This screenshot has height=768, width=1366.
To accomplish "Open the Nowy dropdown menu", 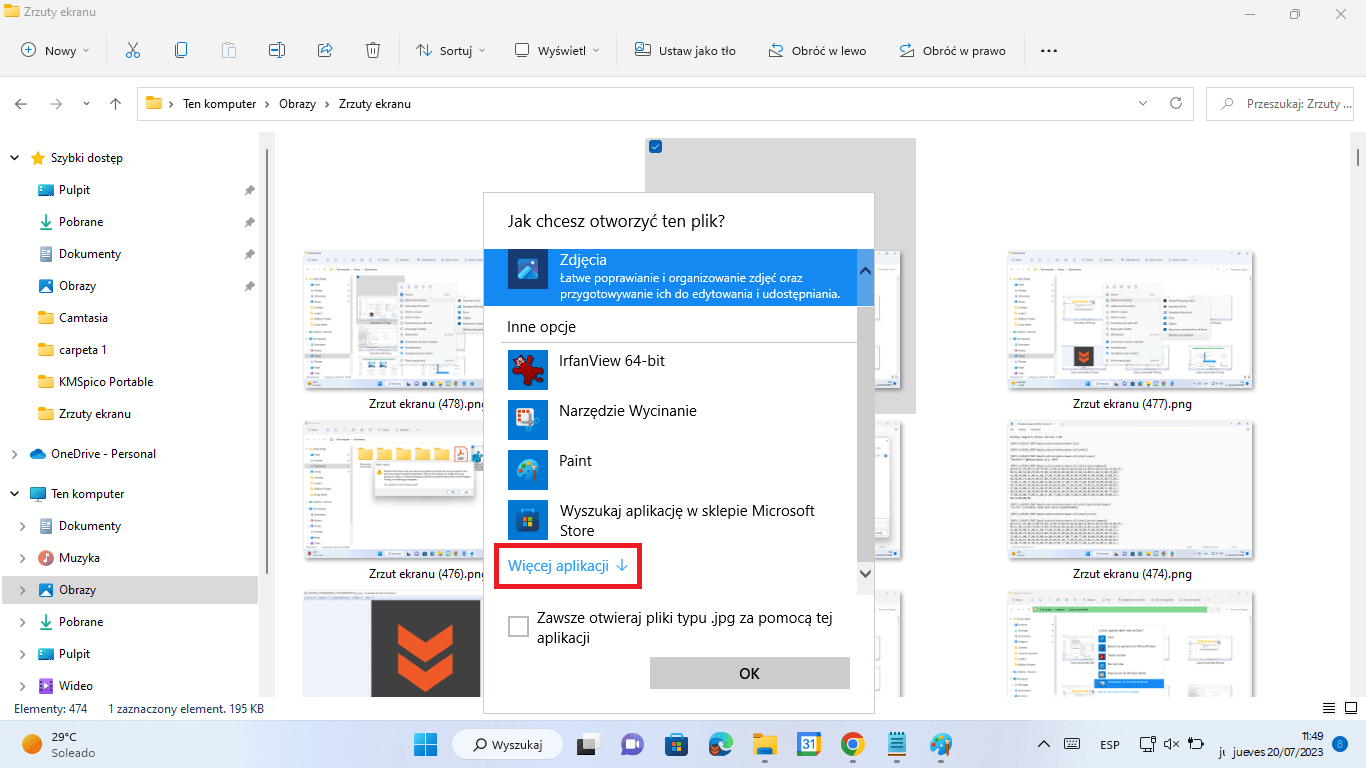I will click(x=55, y=50).
